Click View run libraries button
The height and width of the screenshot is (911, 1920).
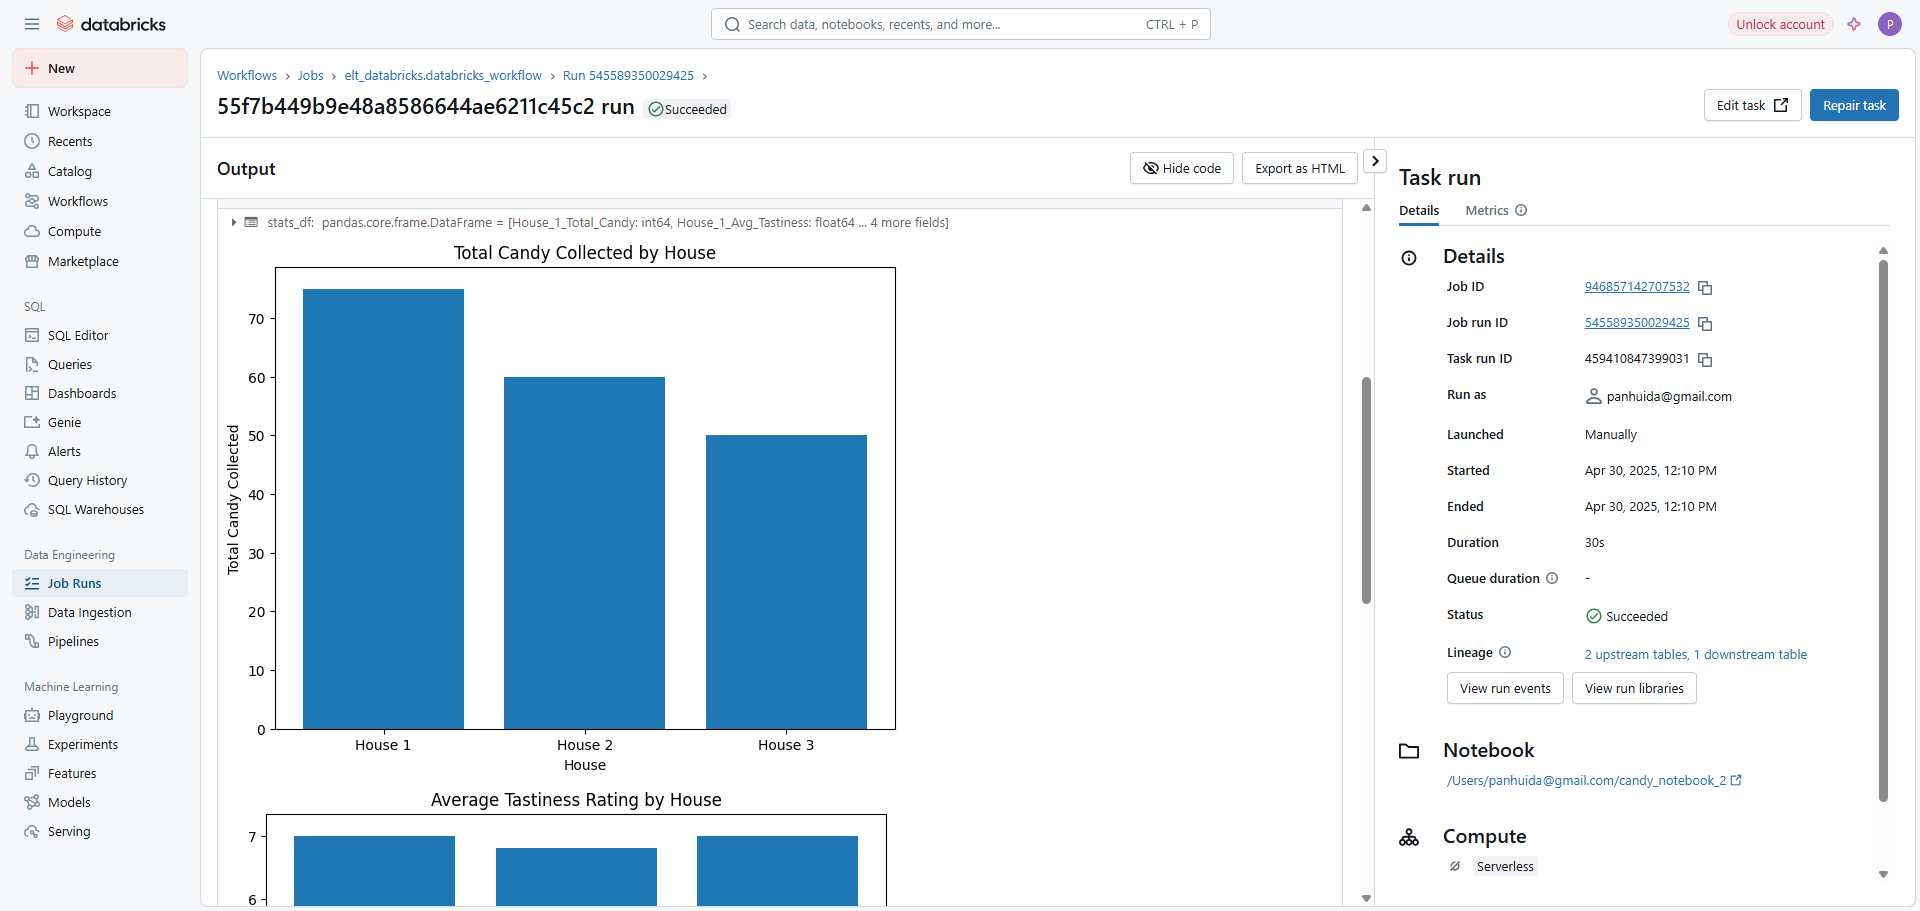coord(1634,688)
